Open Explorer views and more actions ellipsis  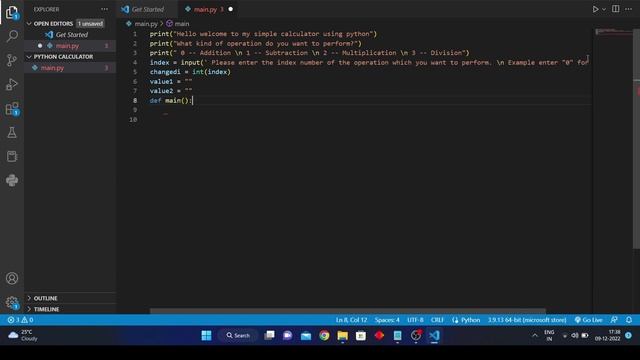(x=104, y=9)
